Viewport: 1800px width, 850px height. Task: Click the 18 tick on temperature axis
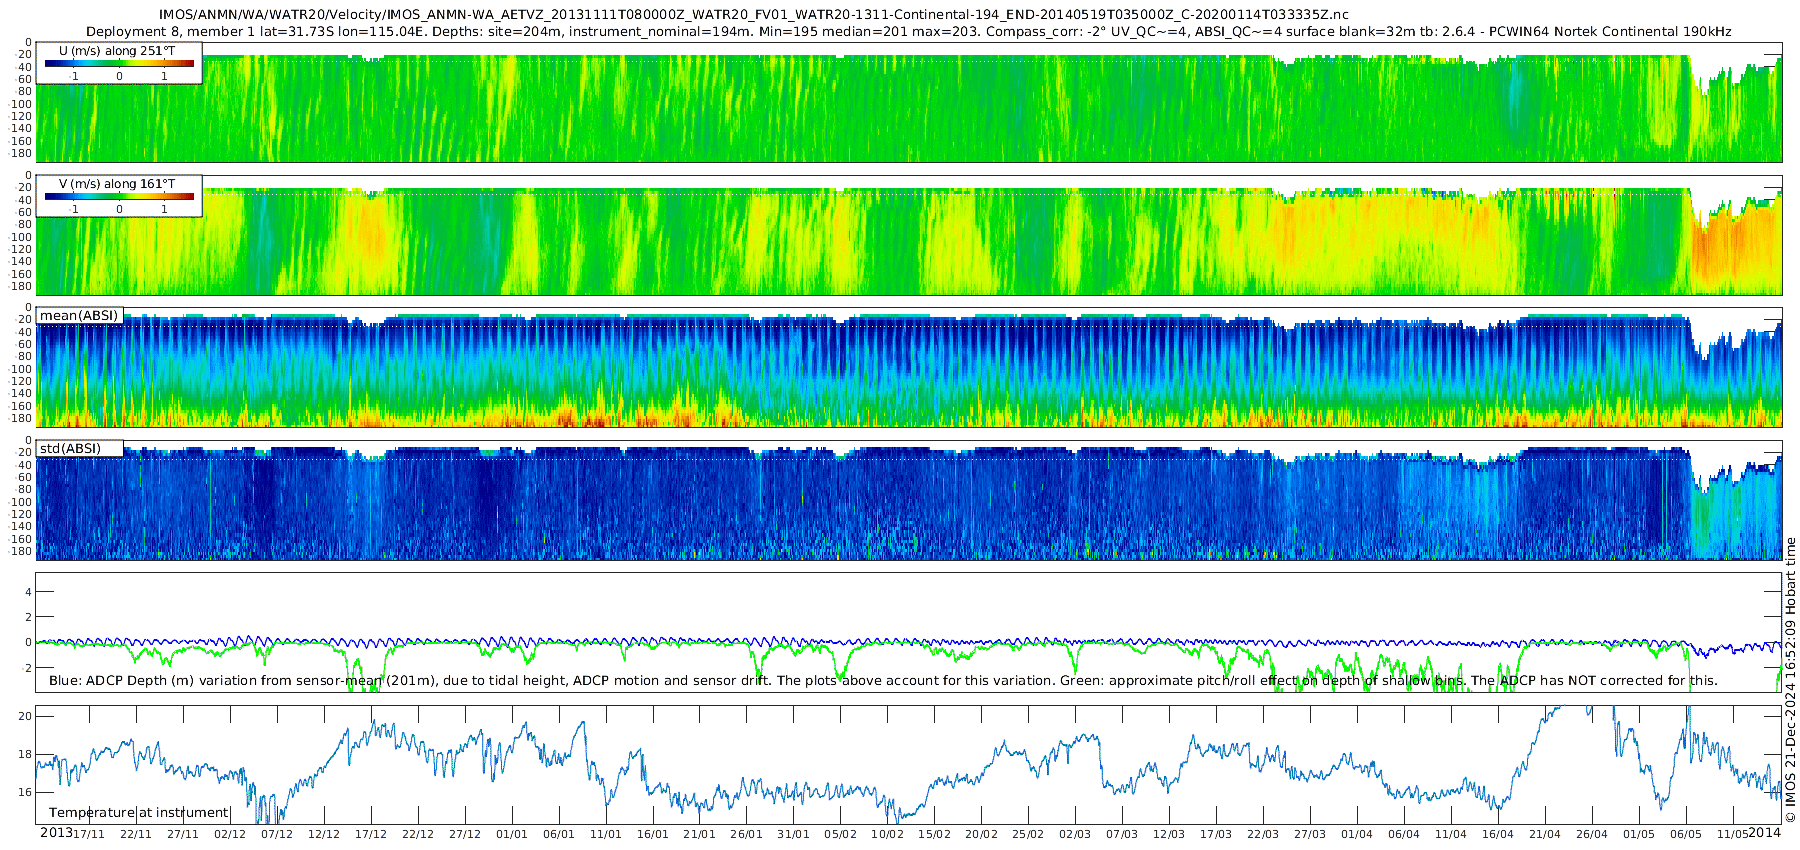click(x=26, y=754)
